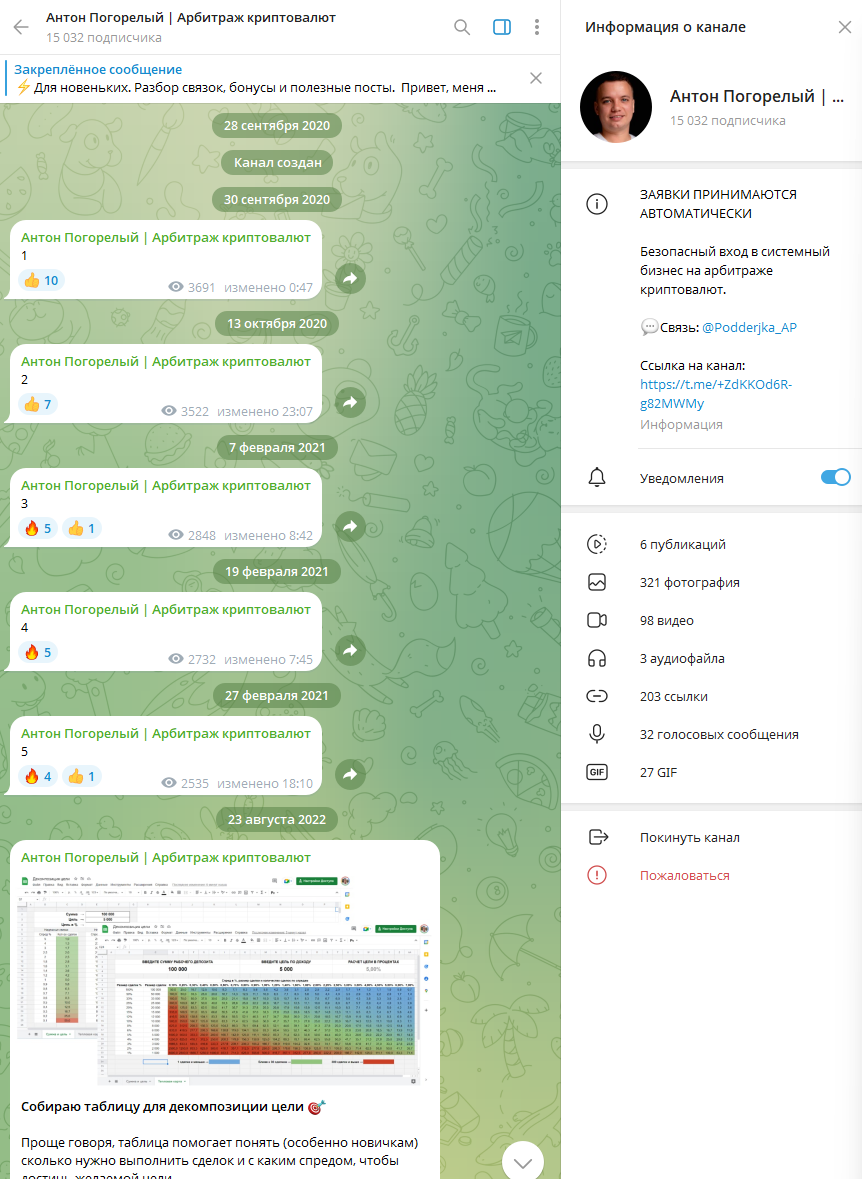Click the scroll-to-bottom chevron button
Screen dimensions: 862x1179
(522, 1161)
